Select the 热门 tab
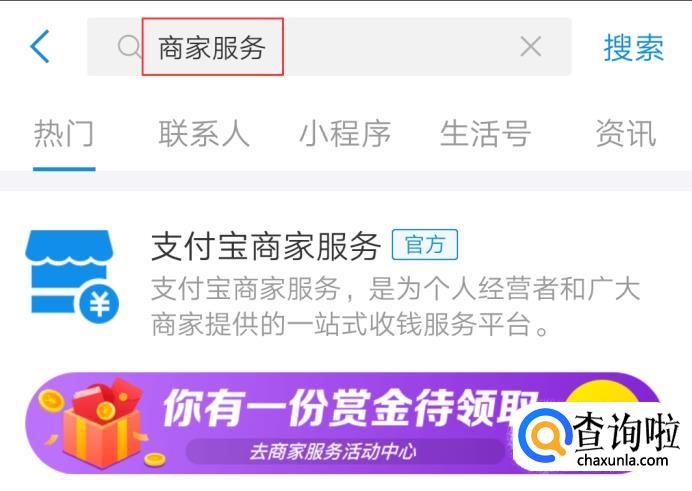This screenshot has height=491, width=692. coord(64,133)
